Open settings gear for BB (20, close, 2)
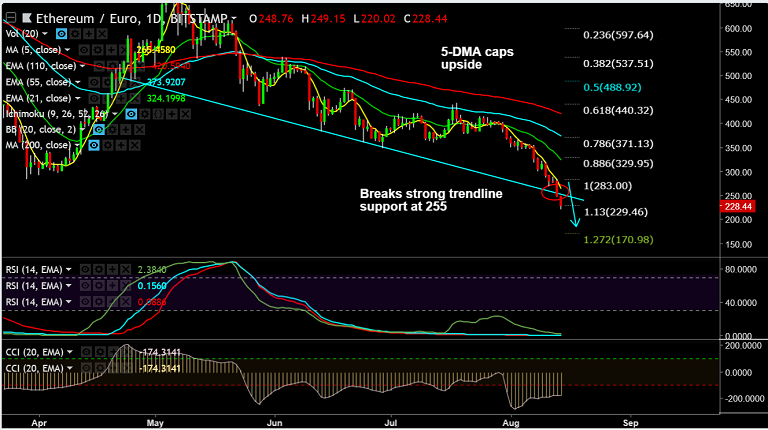 point(112,129)
